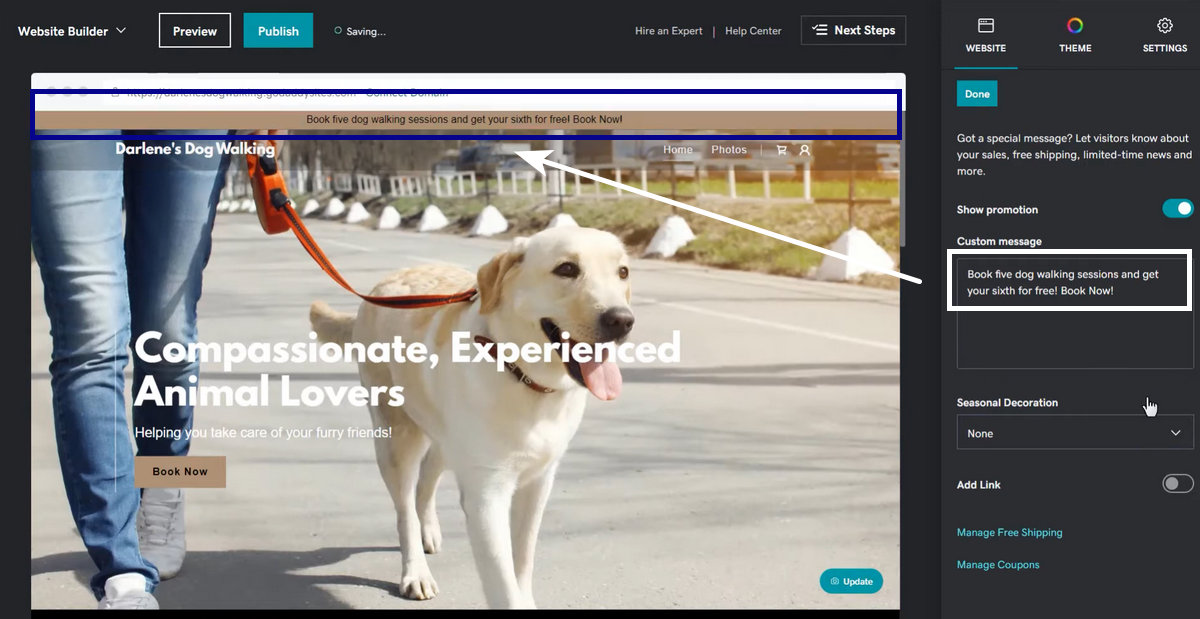Open the Manage Coupons link
The width and height of the screenshot is (1200, 619).
point(998,565)
